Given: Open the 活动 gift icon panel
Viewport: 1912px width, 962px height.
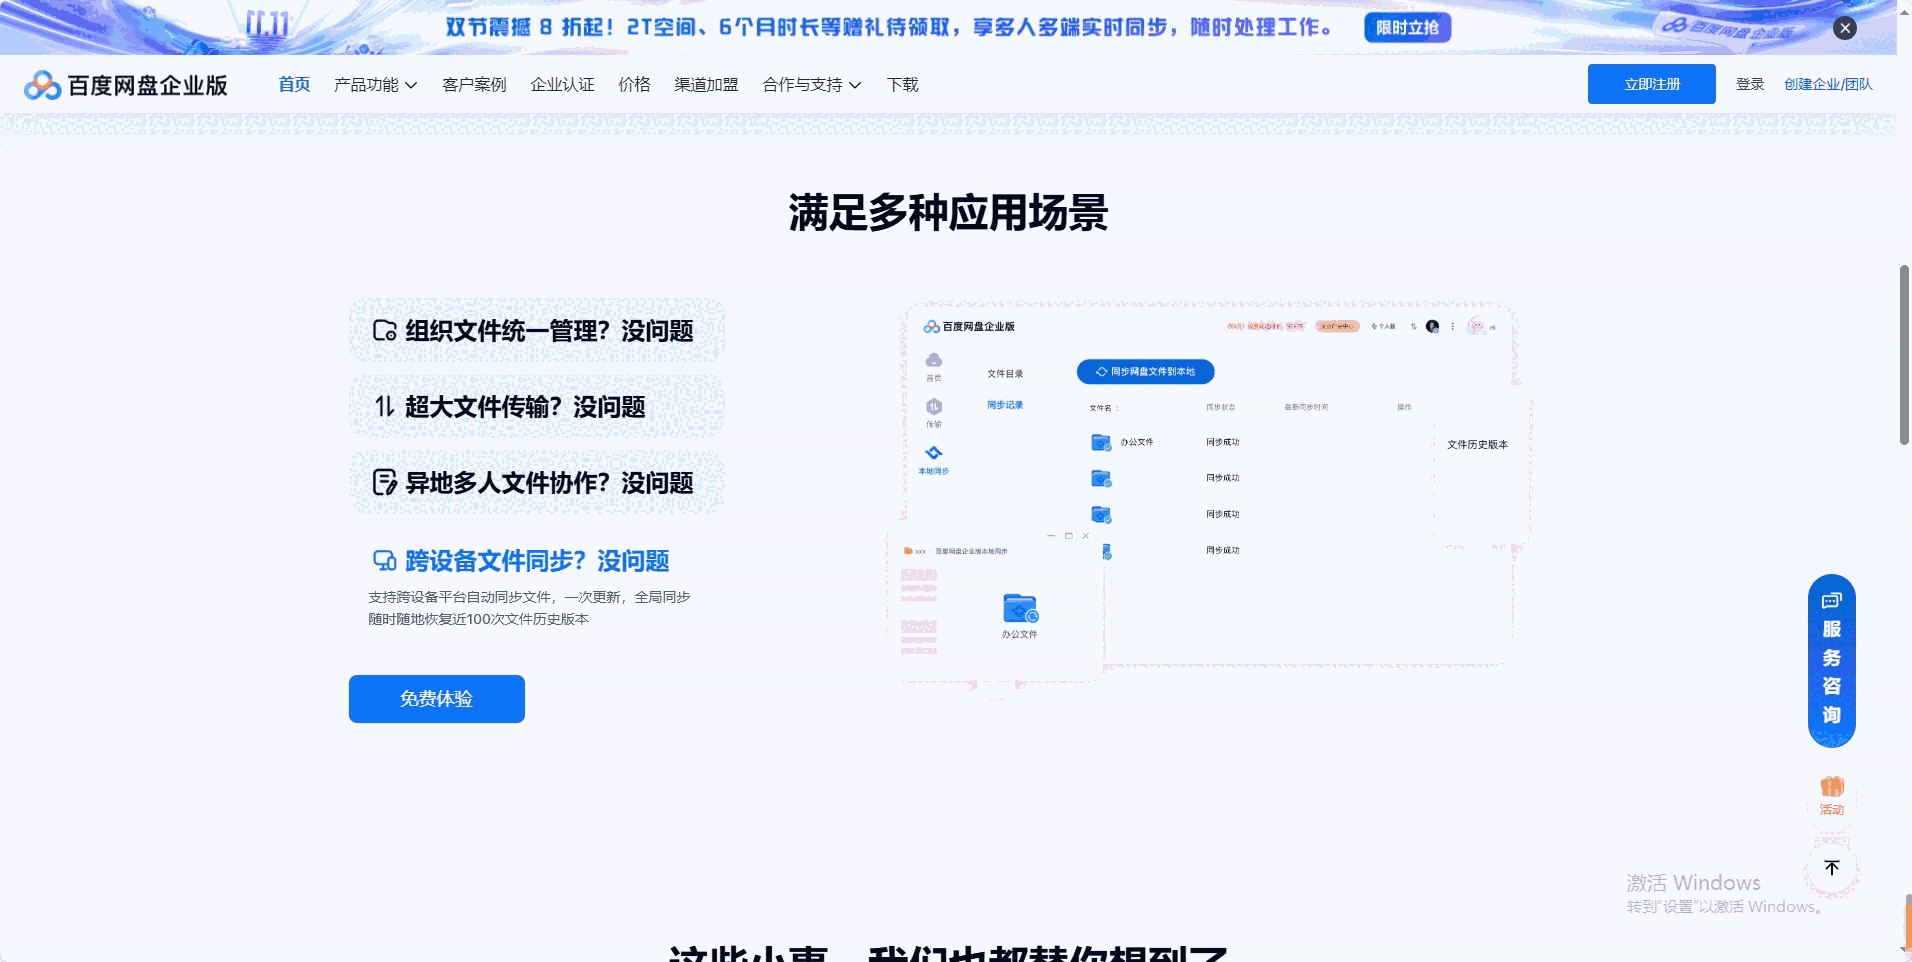Looking at the screenshot, I should click(1831, 790).
